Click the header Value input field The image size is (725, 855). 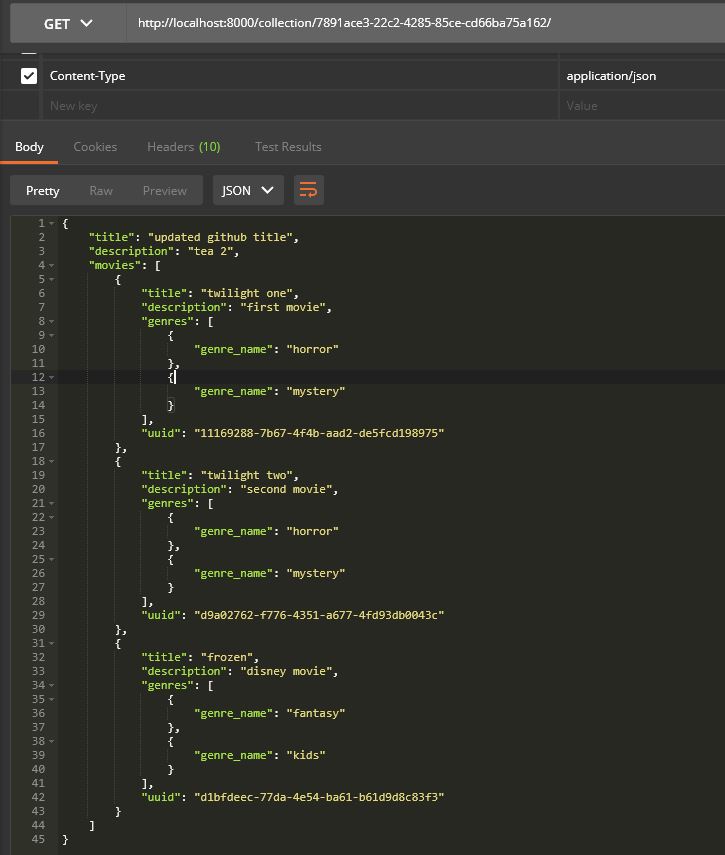[x=642, y=106]
